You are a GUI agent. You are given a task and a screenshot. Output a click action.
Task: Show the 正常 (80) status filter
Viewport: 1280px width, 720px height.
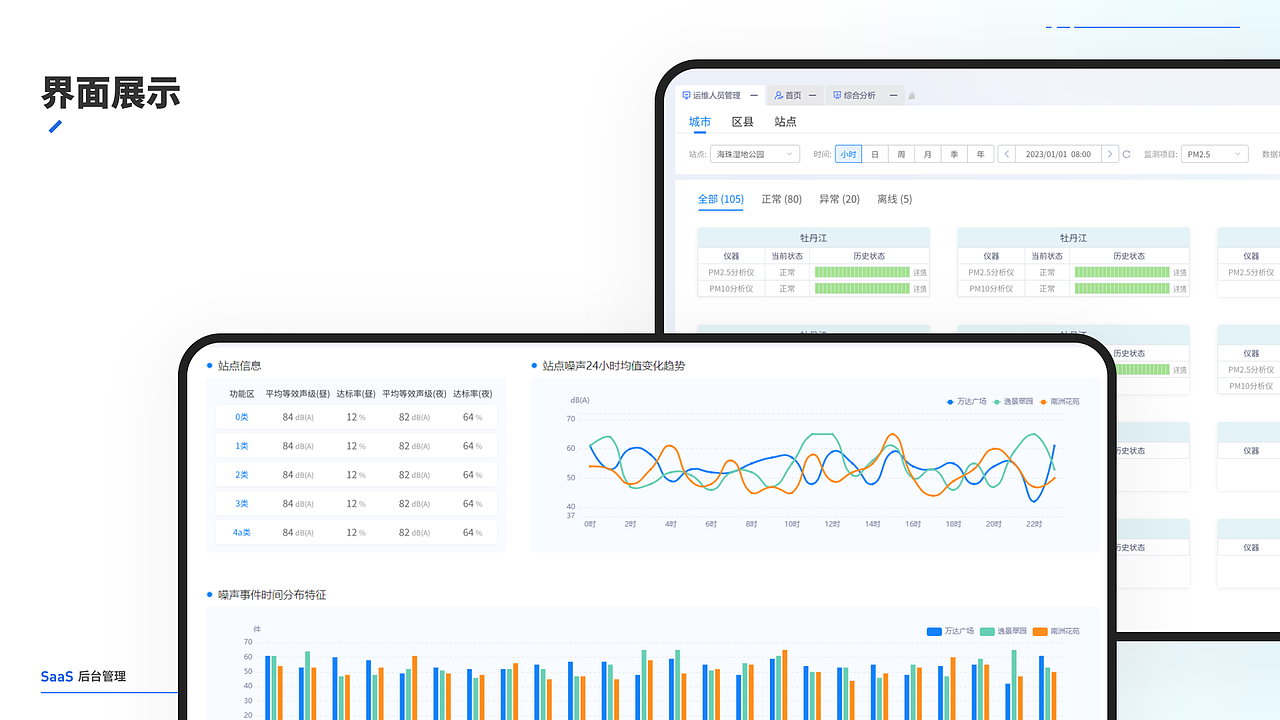point(782,199)
